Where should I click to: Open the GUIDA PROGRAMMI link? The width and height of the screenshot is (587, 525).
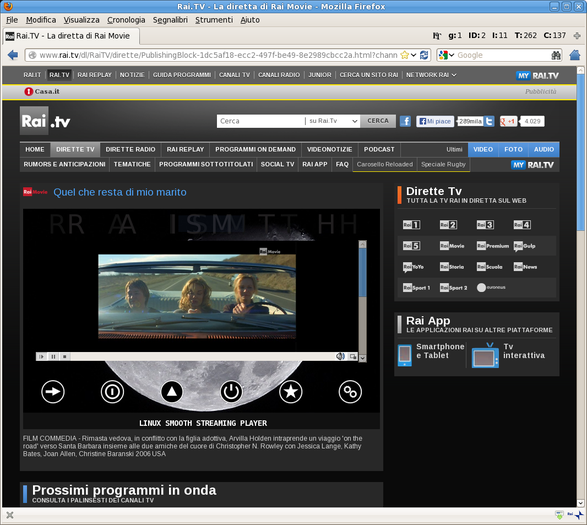point(182,75)
